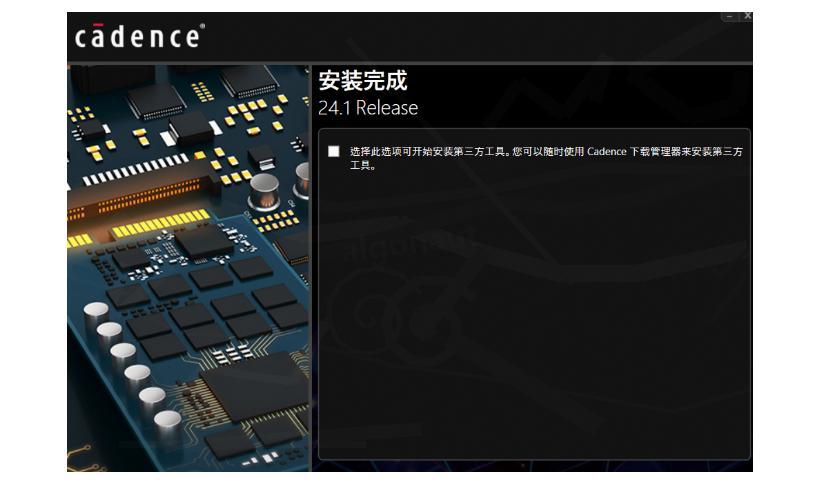Click the '安装完成' heading
Viewport: 820px width, 485px height.
[x=362, y=81]
